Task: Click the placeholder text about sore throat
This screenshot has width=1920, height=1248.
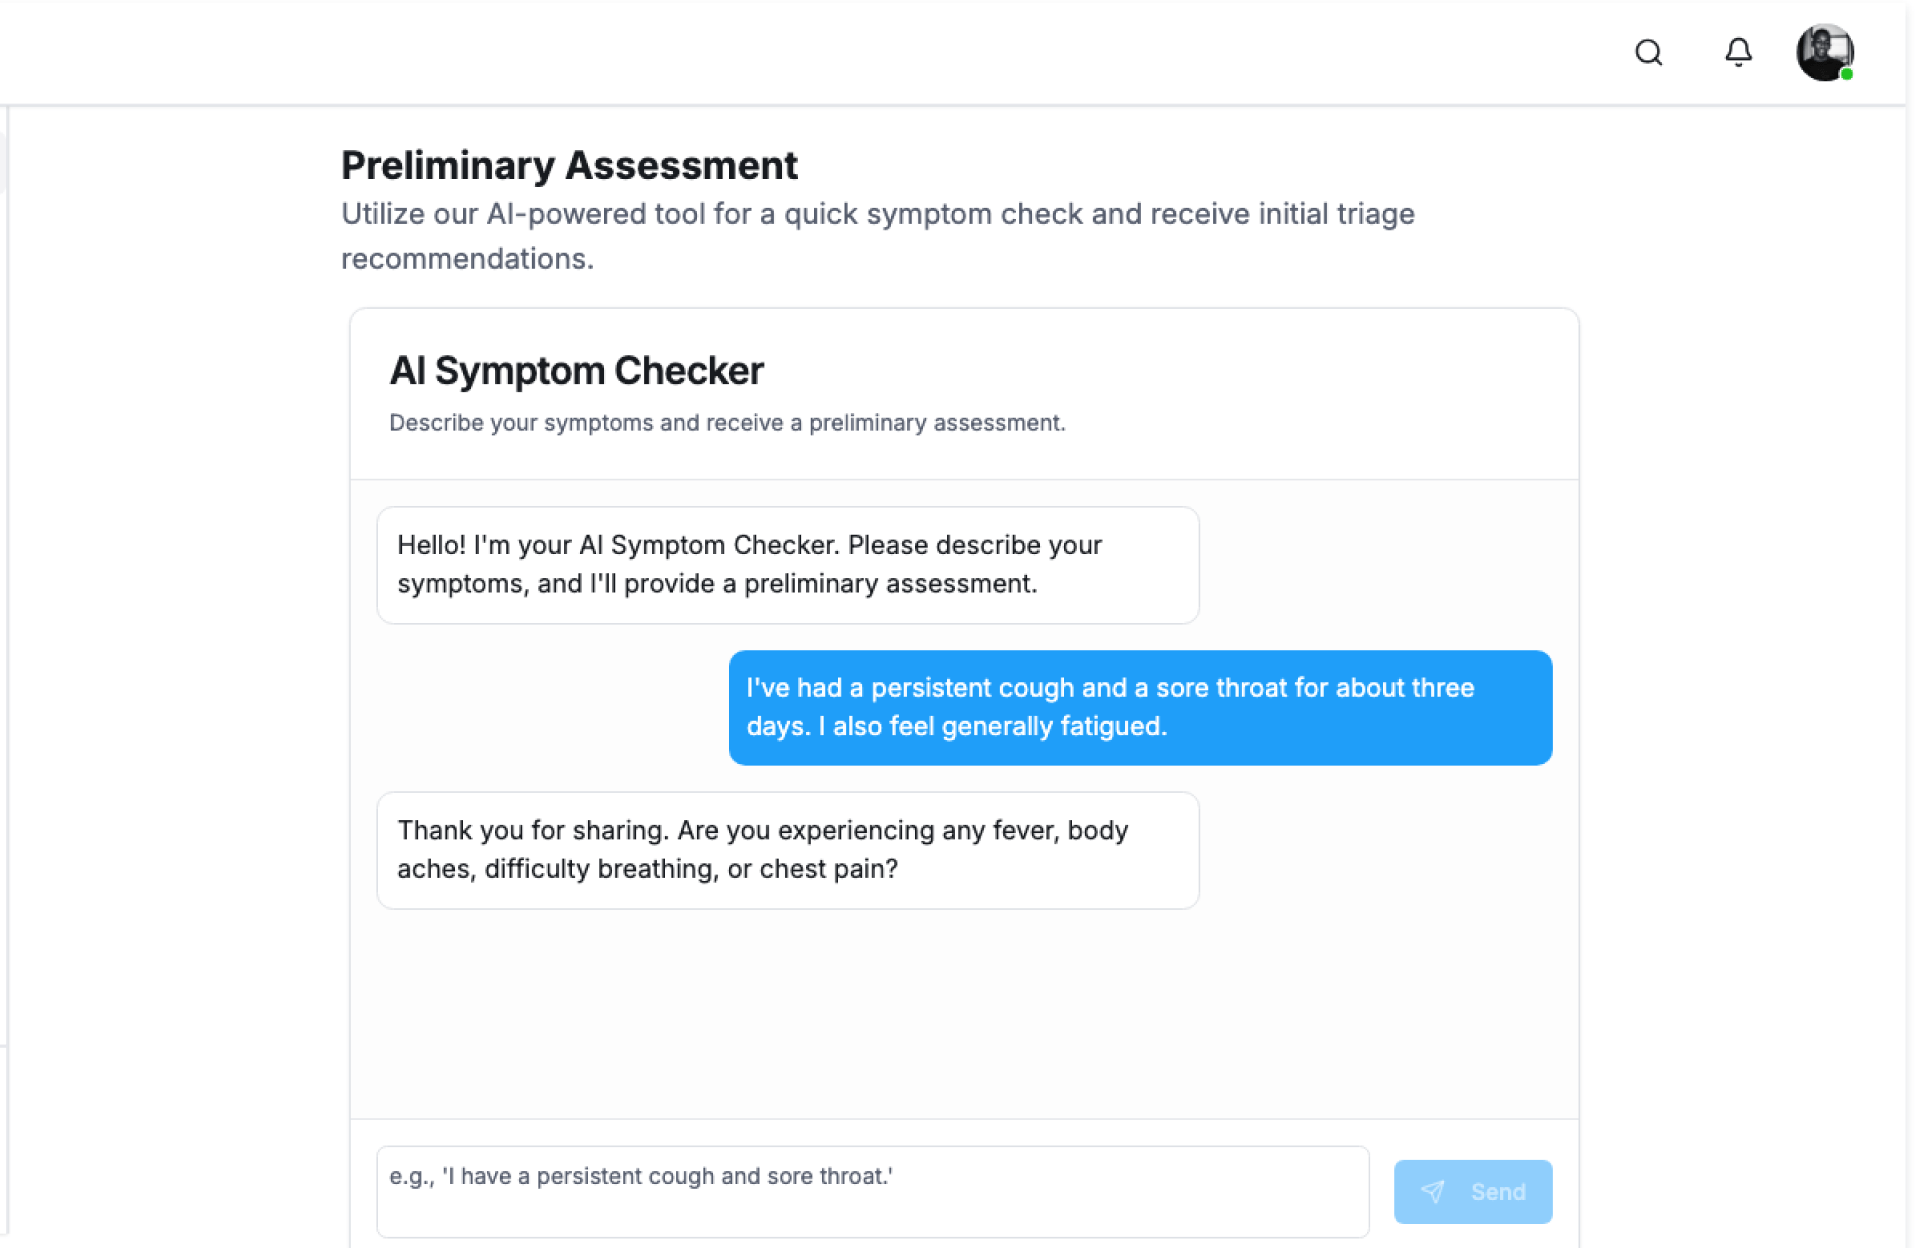Action: (641, 1177)
